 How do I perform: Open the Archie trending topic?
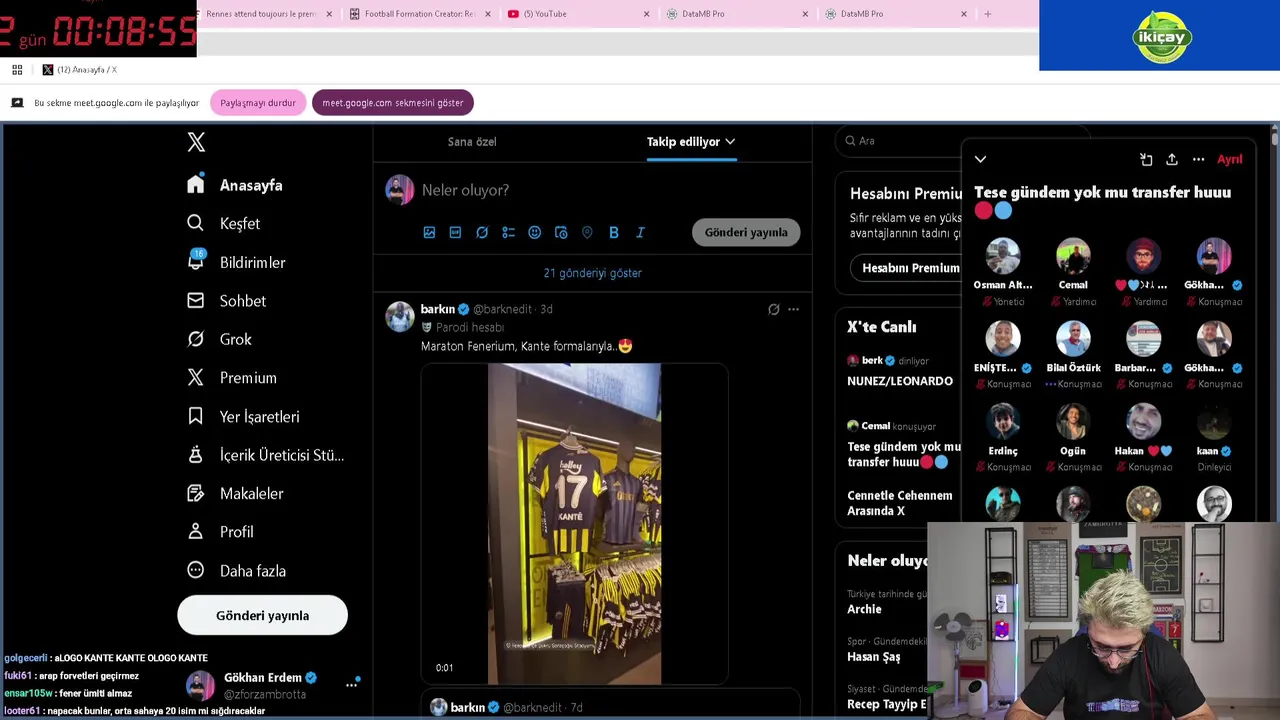point(865,609)
